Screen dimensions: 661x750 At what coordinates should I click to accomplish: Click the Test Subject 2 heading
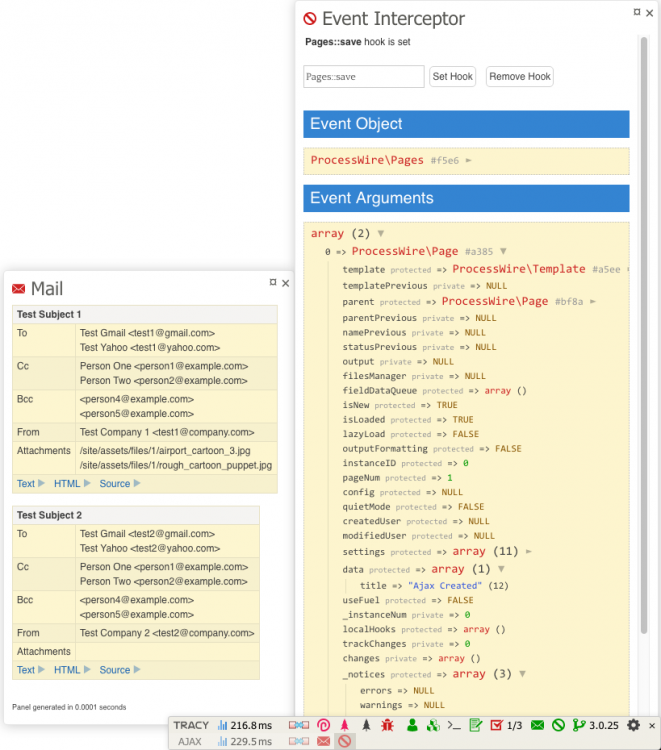pyautogui.click(x=49, y=515)
